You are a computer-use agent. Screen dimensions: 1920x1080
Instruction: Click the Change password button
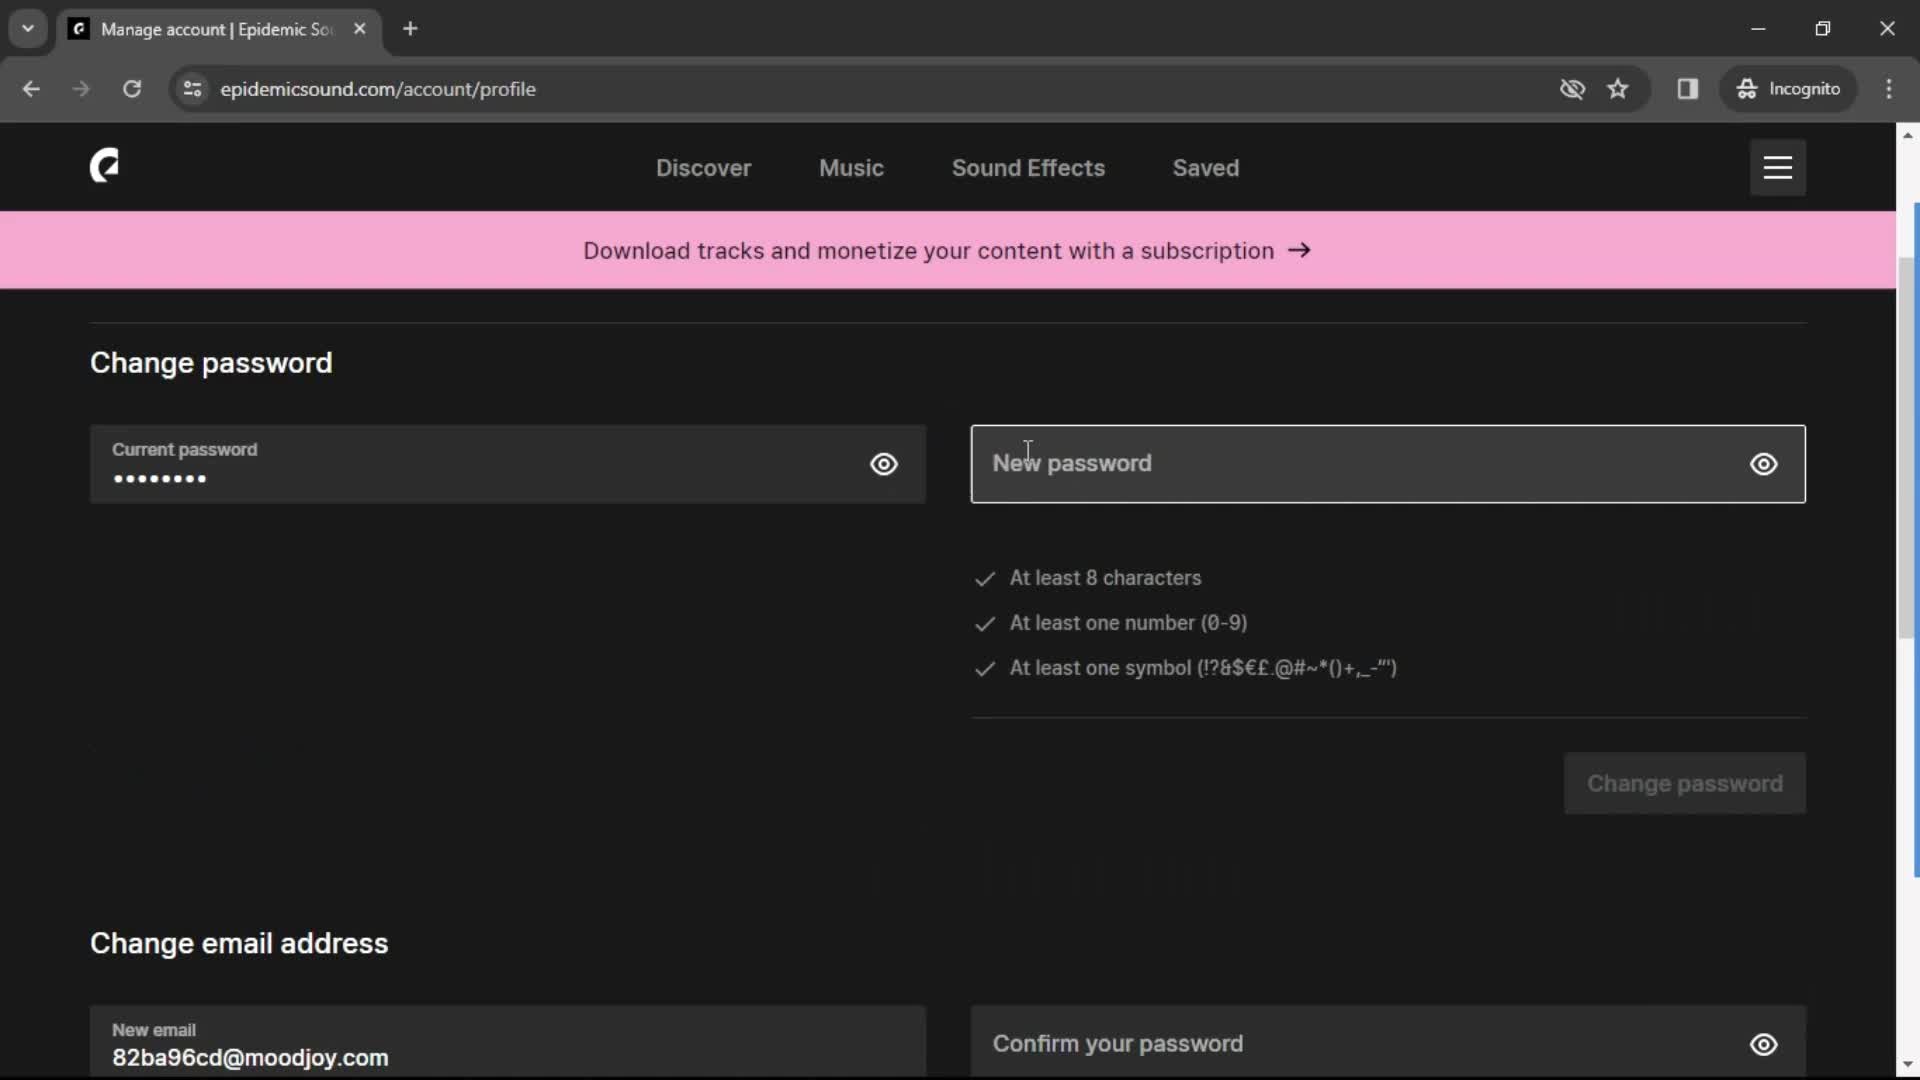tap(1685, 783)
